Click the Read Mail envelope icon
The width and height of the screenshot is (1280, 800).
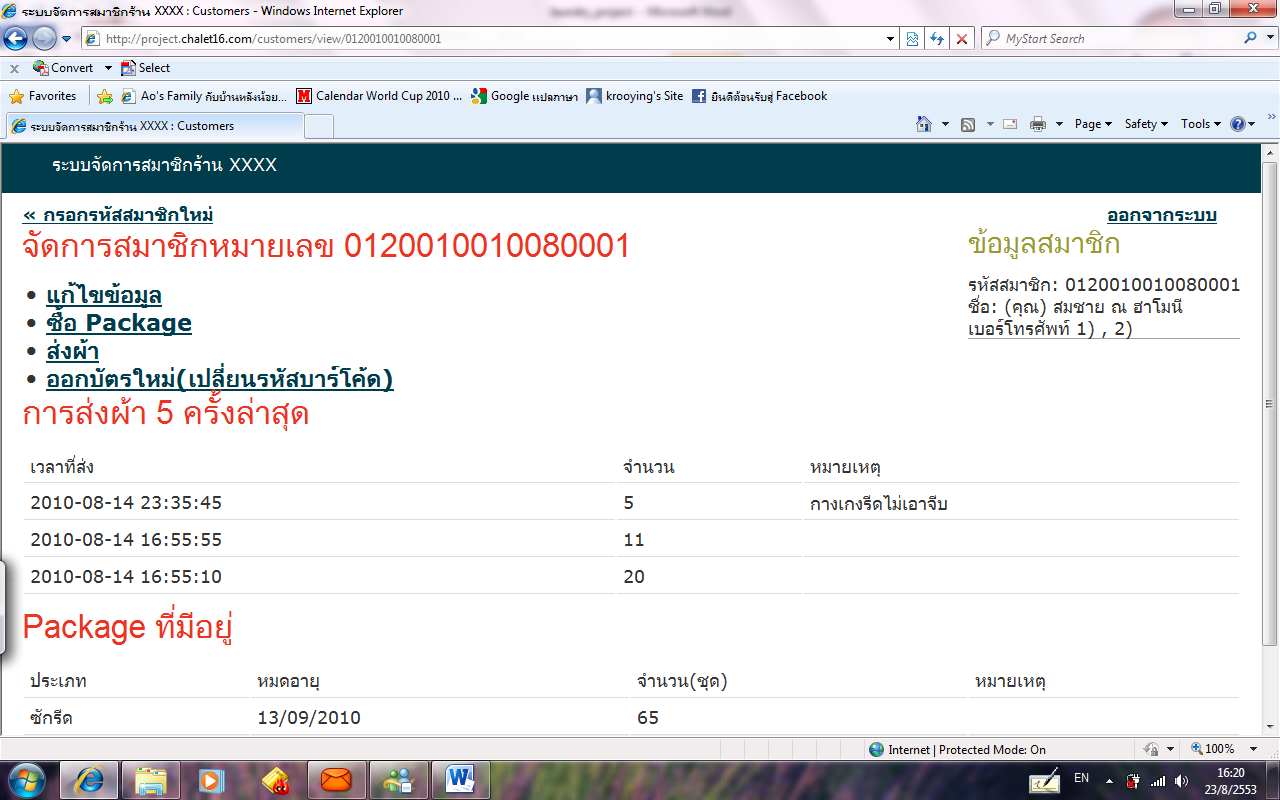[1010, 124]
